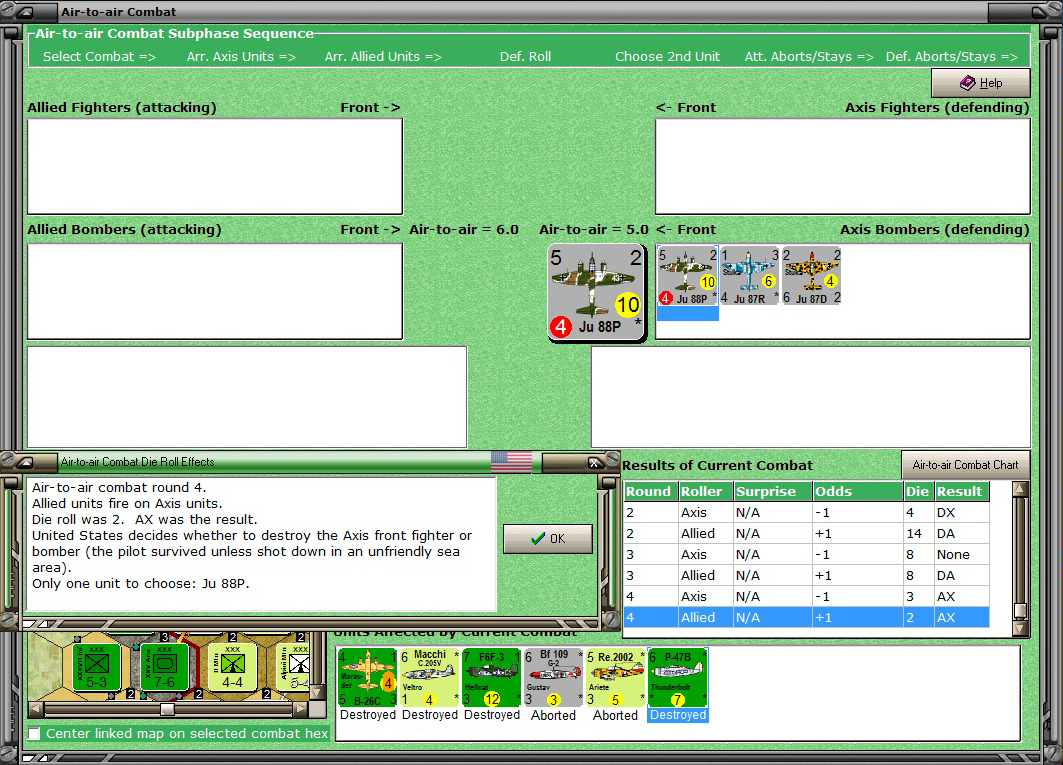
Task: Click the Air-to-air Combat window menu icon
Action: (x=24, y=12)
